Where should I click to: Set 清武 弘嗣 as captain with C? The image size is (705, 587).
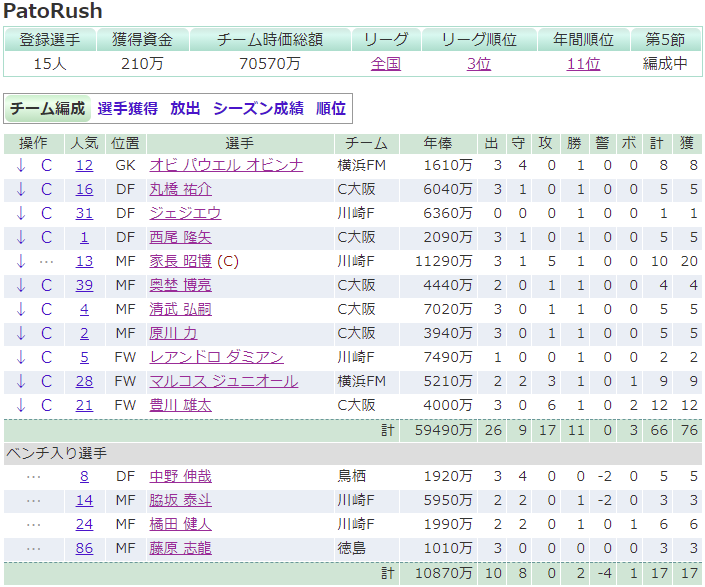click(46, 309)
